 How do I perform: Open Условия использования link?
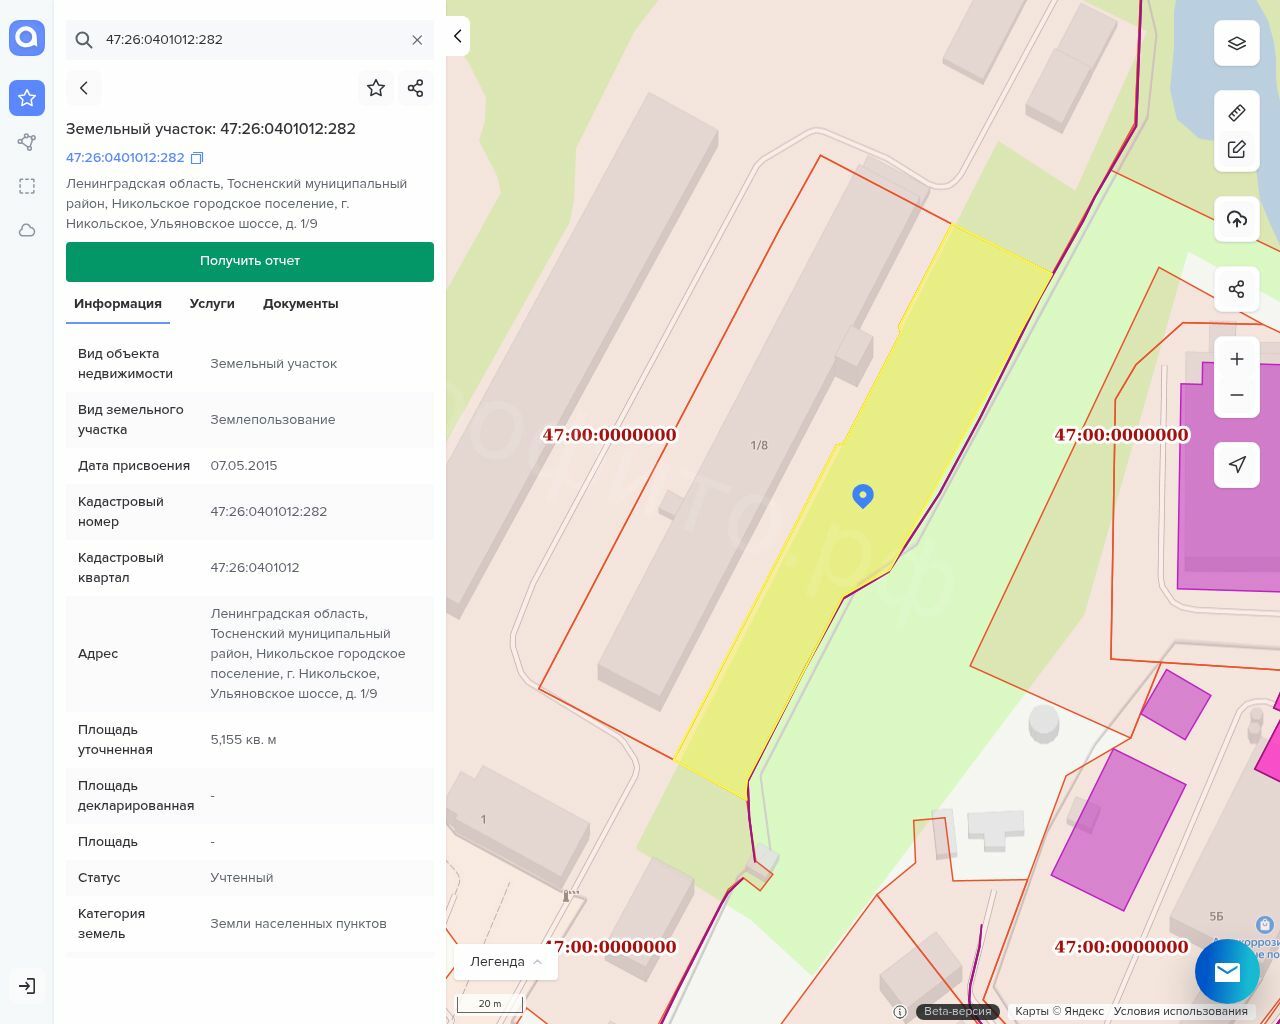tap(1180, 1011)
